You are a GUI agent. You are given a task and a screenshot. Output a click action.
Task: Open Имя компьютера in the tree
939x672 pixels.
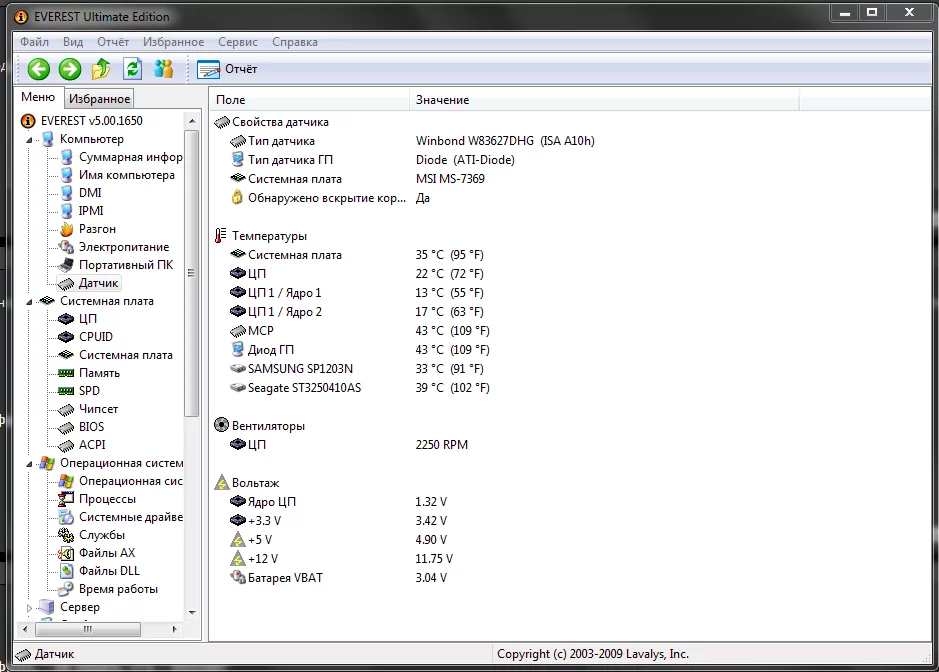click(127, 175)
